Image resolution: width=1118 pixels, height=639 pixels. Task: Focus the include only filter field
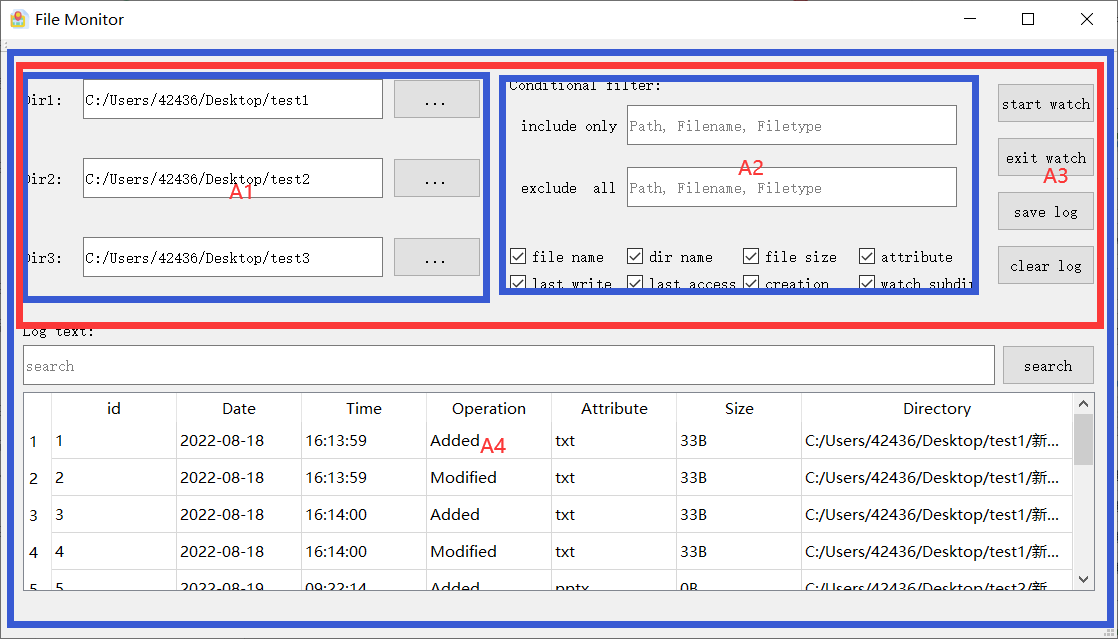click(x=791, y=126)
